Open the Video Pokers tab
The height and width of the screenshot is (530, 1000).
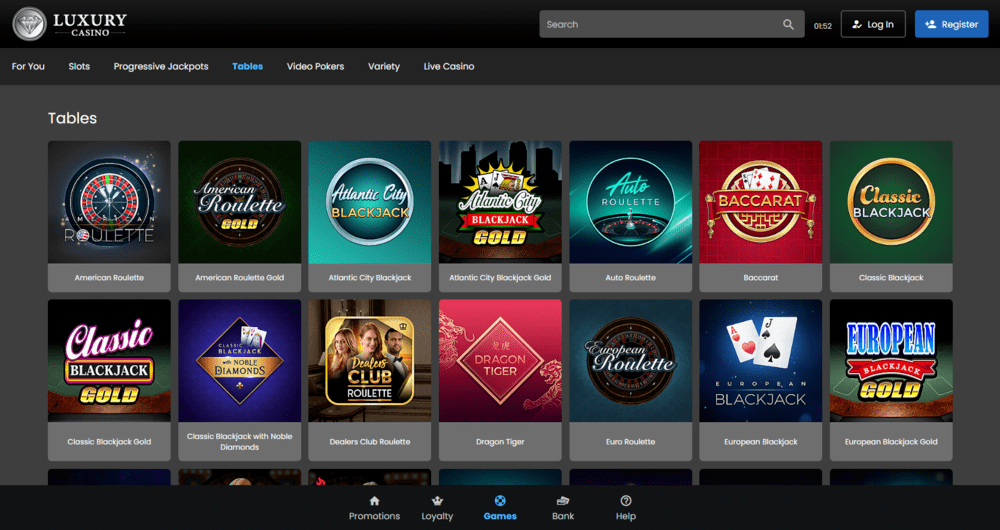(315, 66)
